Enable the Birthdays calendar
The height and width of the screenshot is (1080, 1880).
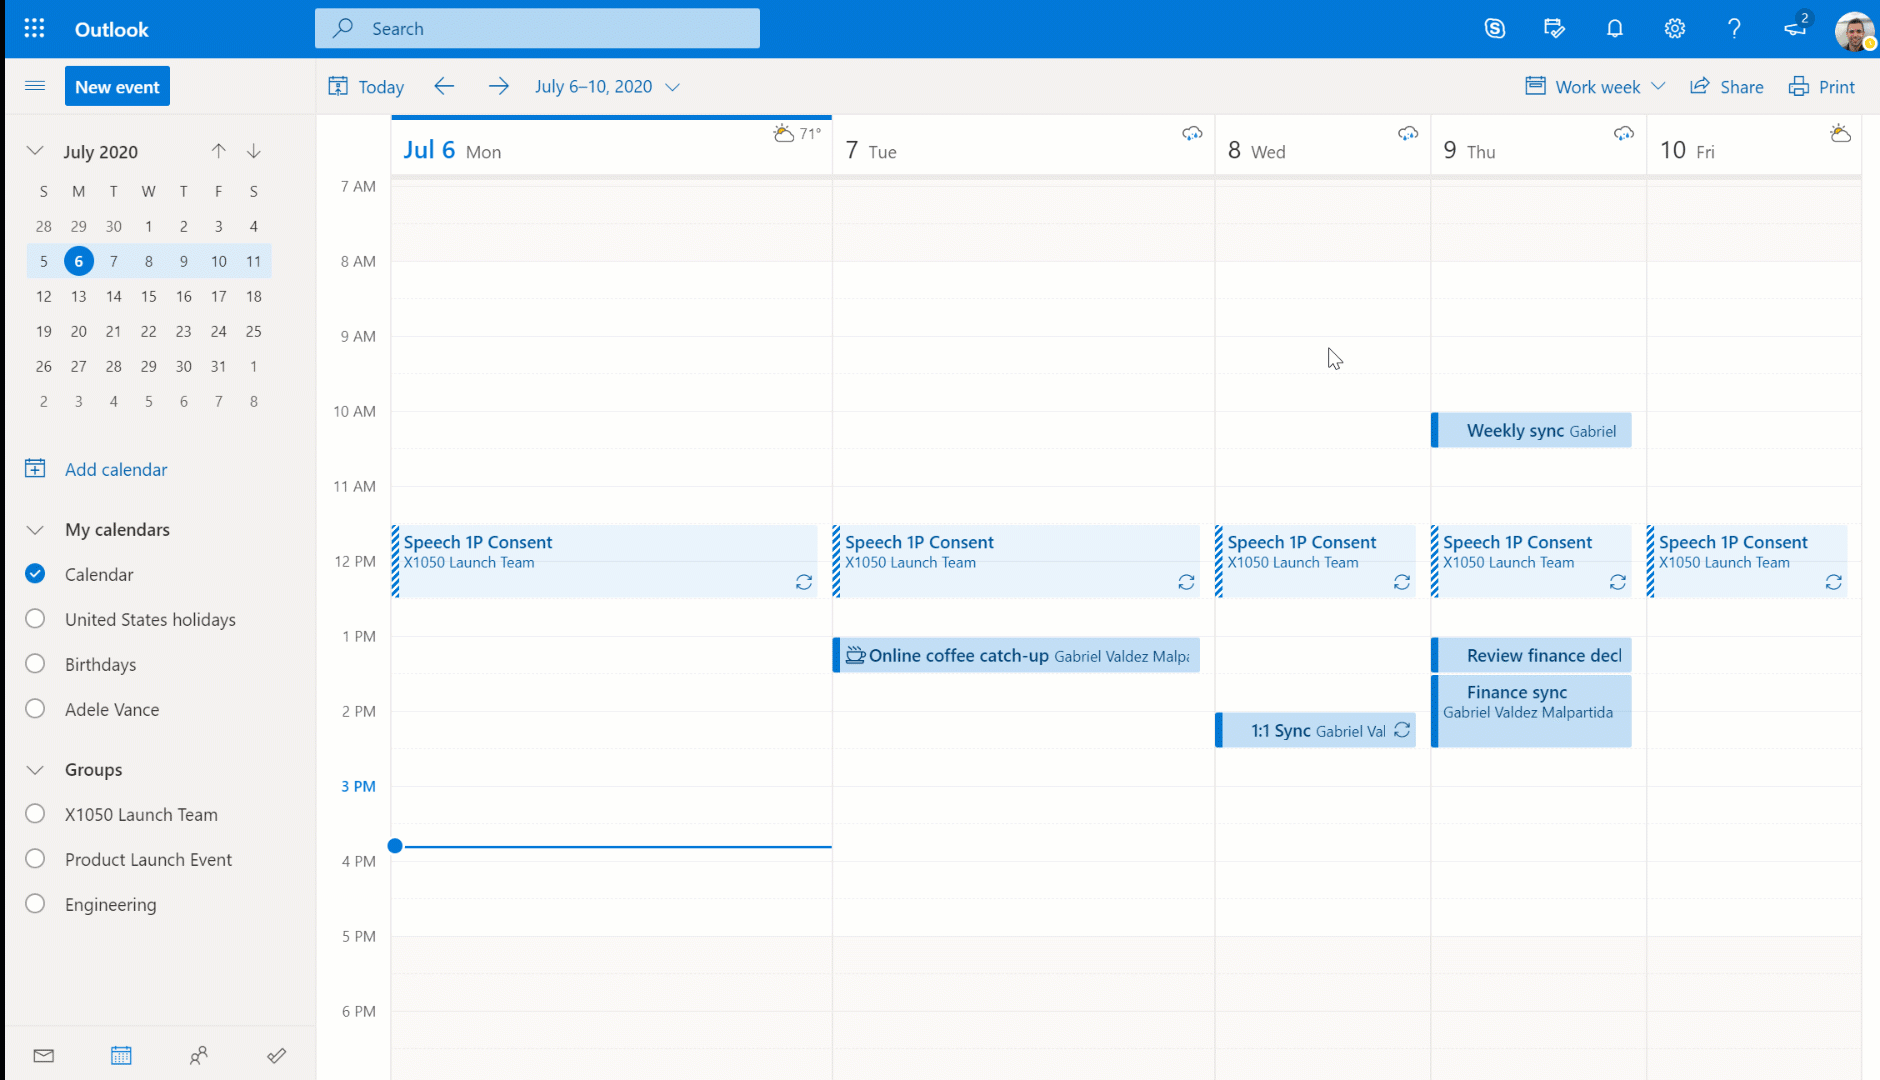click(x=35, y=663)
